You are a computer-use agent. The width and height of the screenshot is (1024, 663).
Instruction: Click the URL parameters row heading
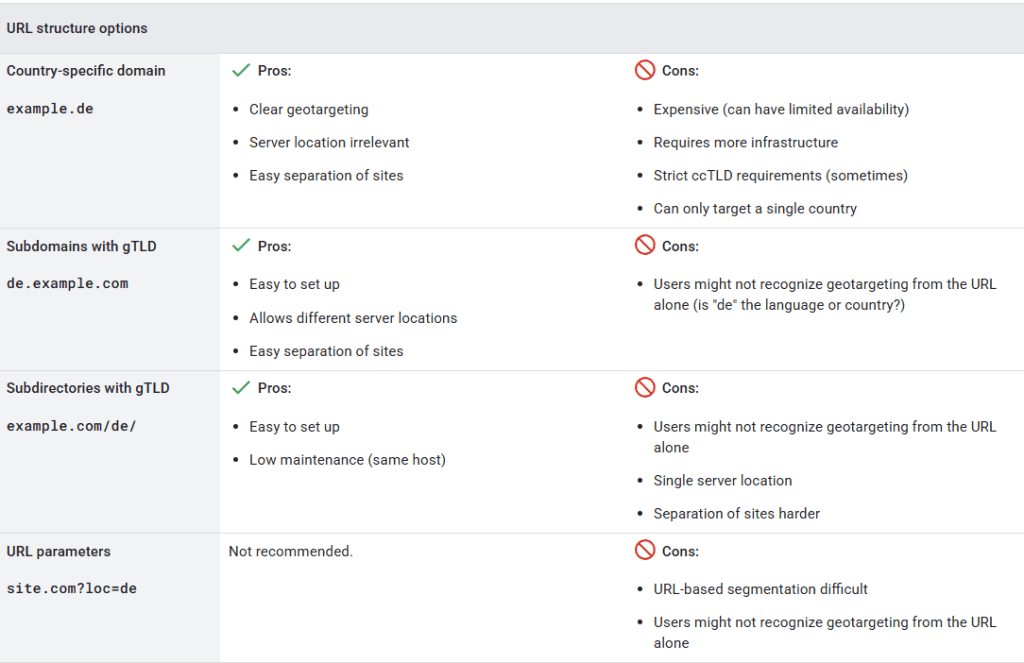[x=58, y=551]
